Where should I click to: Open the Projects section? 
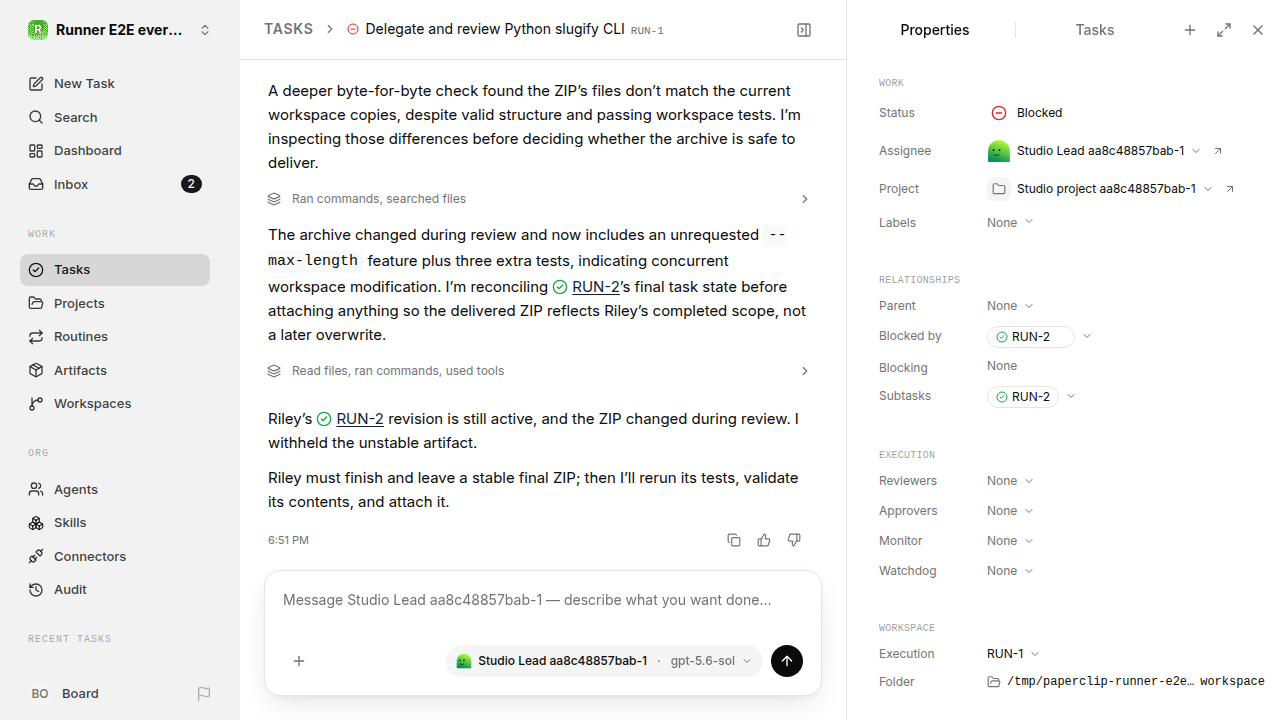click(115, 303)
